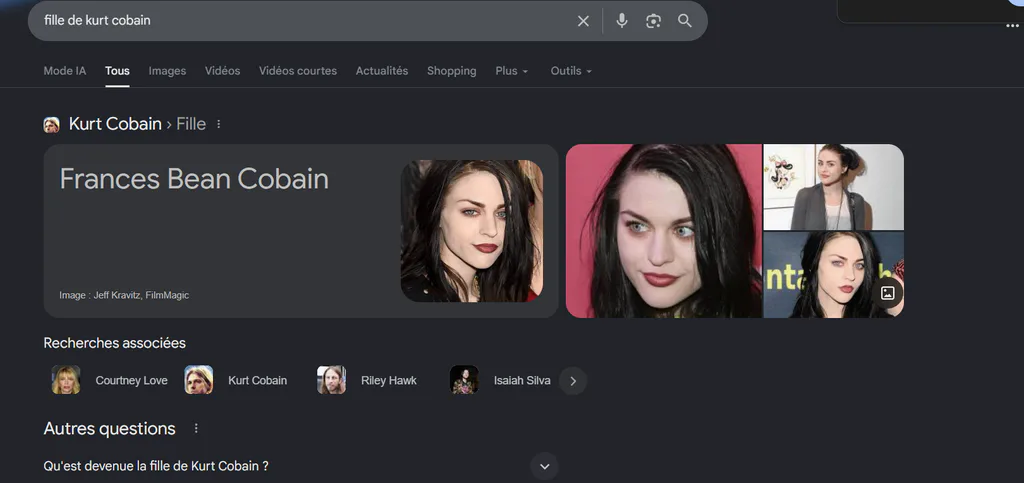Open Google Lens image search icon
1024x483 pixels.
pyautogui.click(x=653, y=21)
